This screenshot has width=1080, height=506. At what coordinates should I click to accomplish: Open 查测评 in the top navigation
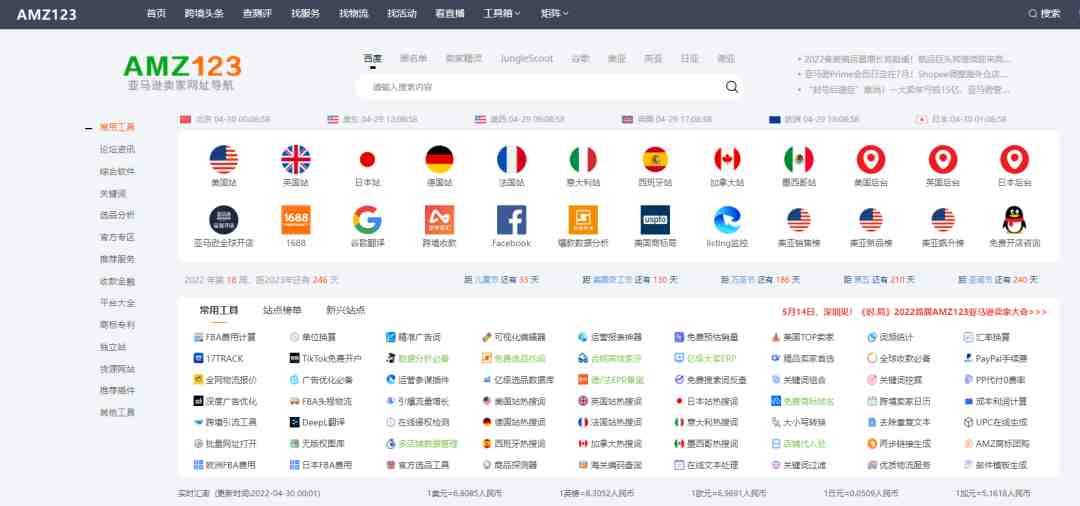(x=258, y=13)
